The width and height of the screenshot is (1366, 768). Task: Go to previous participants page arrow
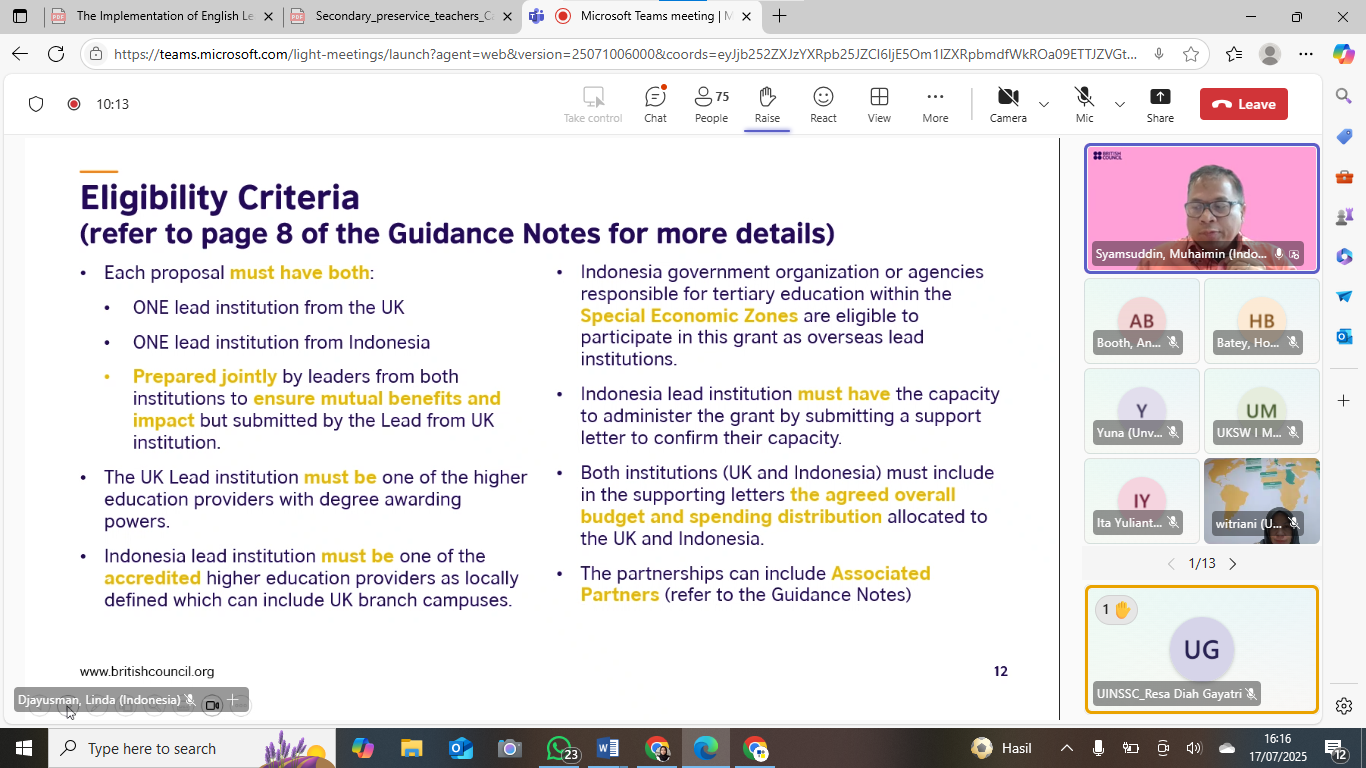point(1171,564)
